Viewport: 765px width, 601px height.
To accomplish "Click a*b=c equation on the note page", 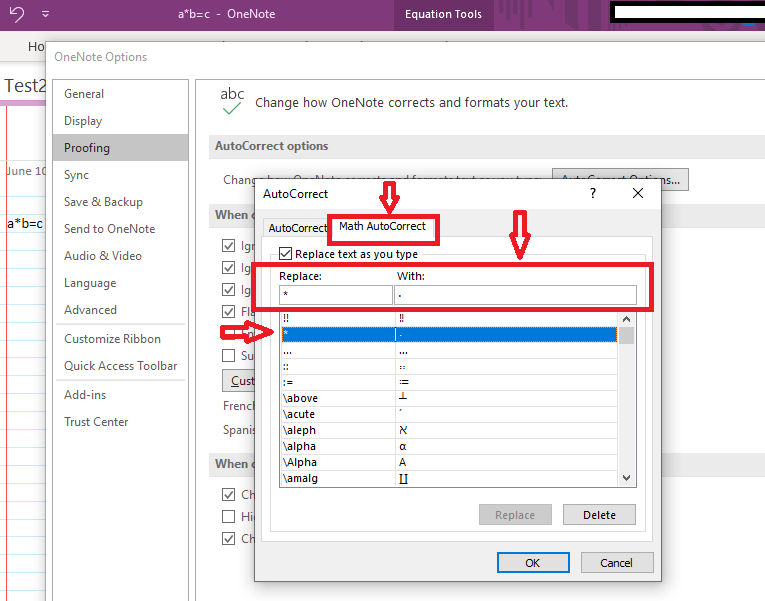I will [25, 224].
